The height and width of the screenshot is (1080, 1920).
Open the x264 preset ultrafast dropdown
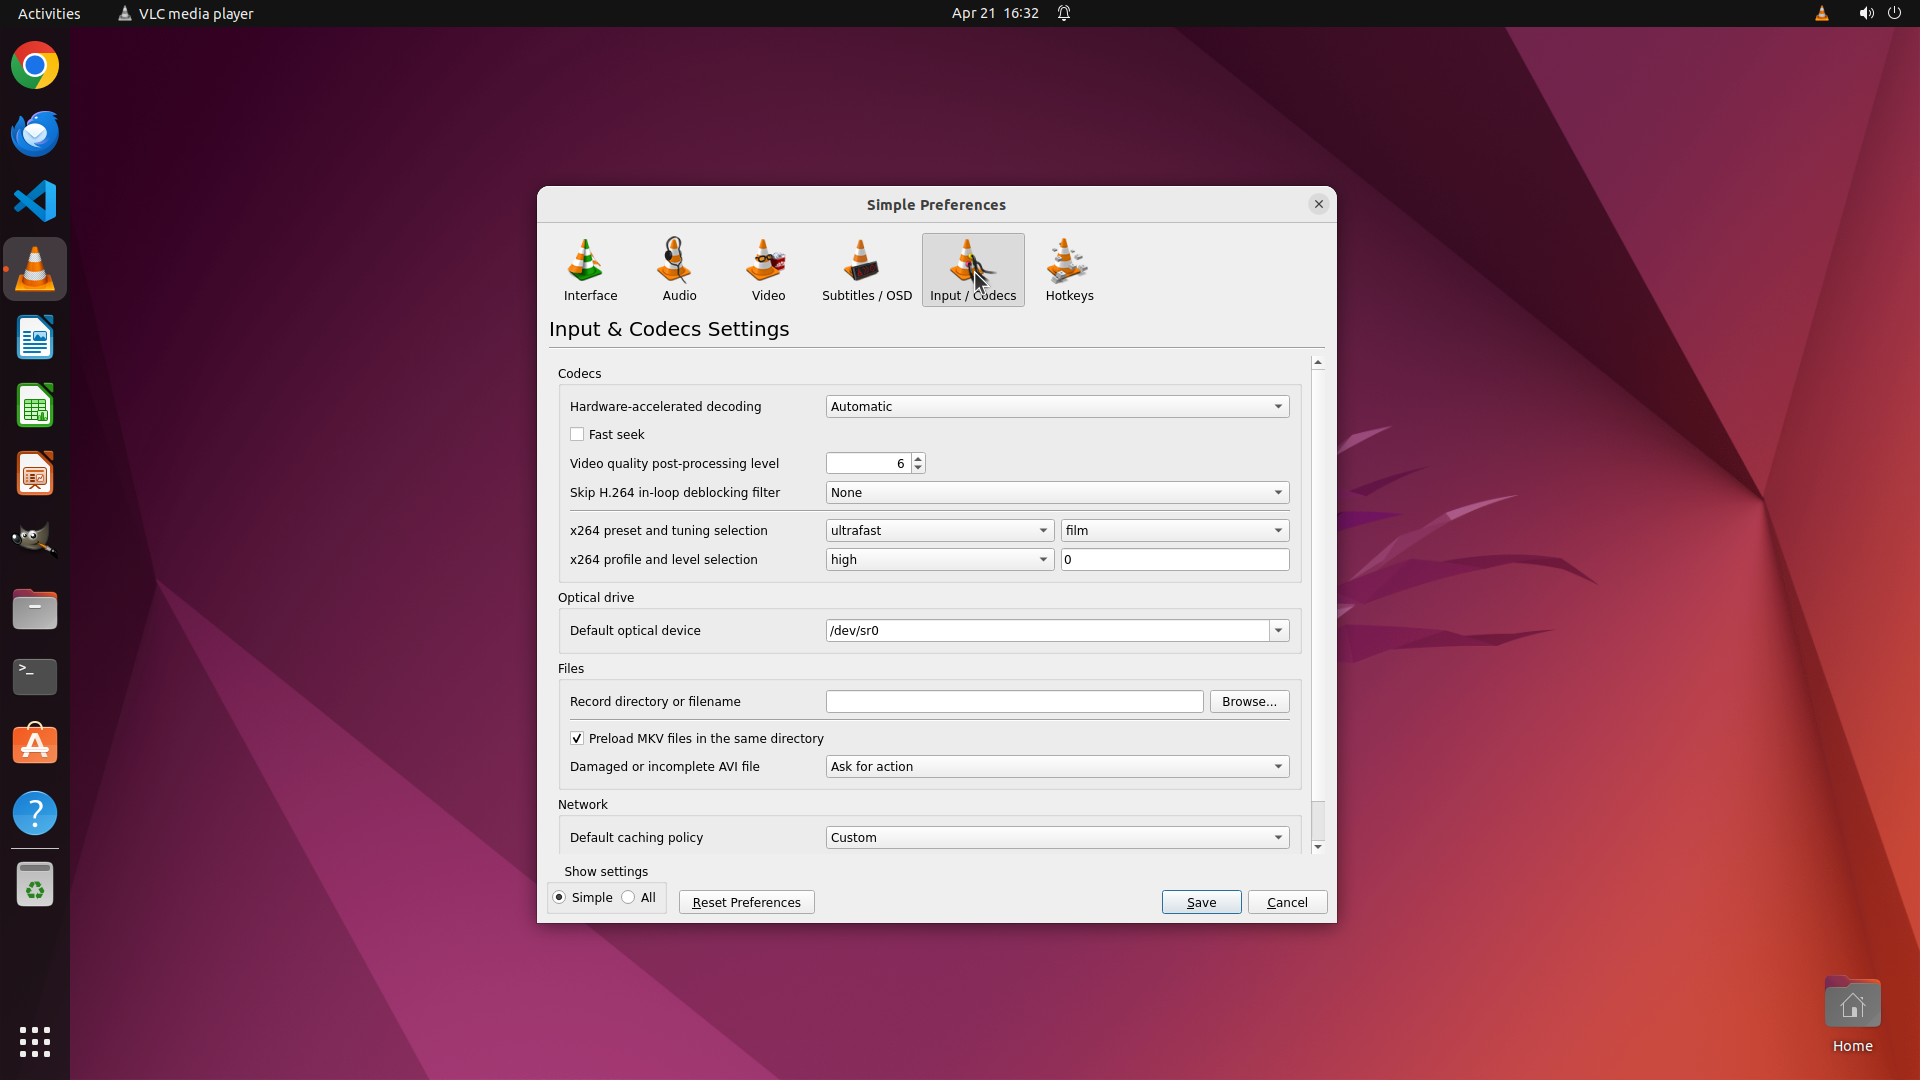(x=939, y=530)
